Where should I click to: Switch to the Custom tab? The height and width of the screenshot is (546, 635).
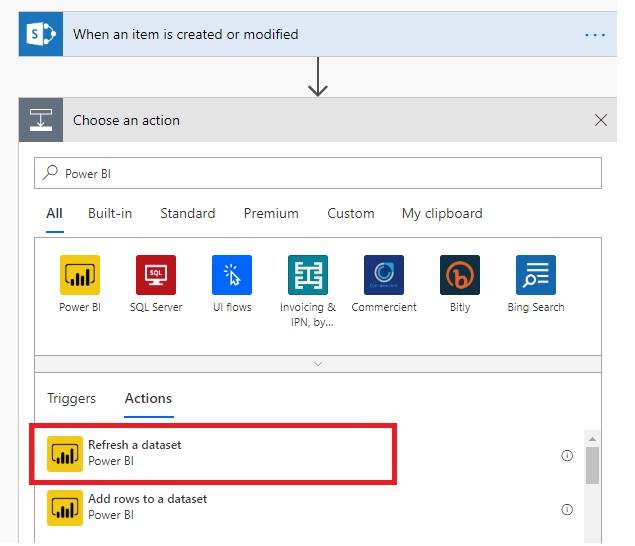click(351, 213)
